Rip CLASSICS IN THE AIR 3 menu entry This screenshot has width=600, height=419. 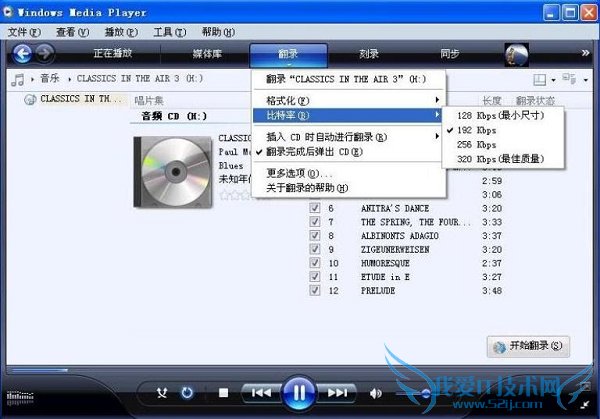(x=348, y=79)
